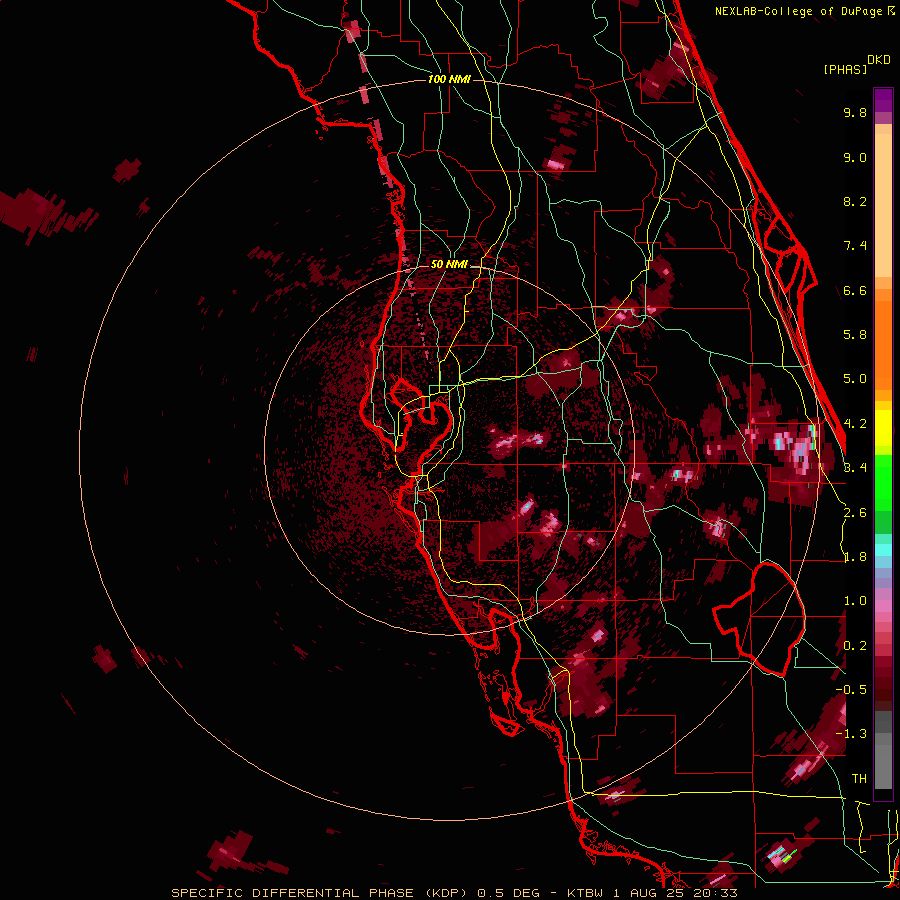Click the -0.5 scale value
The image size is (900, 900).
click(851, 690)
